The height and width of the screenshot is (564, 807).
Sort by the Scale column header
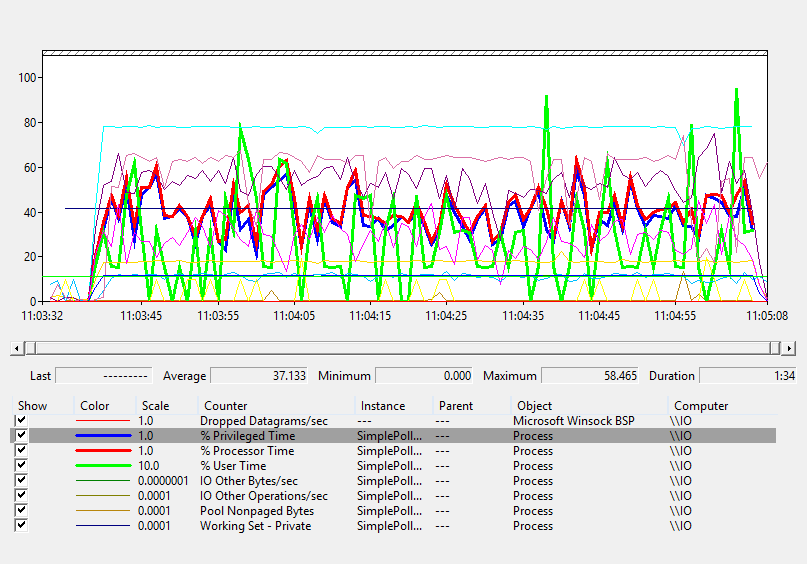point(155,406)
